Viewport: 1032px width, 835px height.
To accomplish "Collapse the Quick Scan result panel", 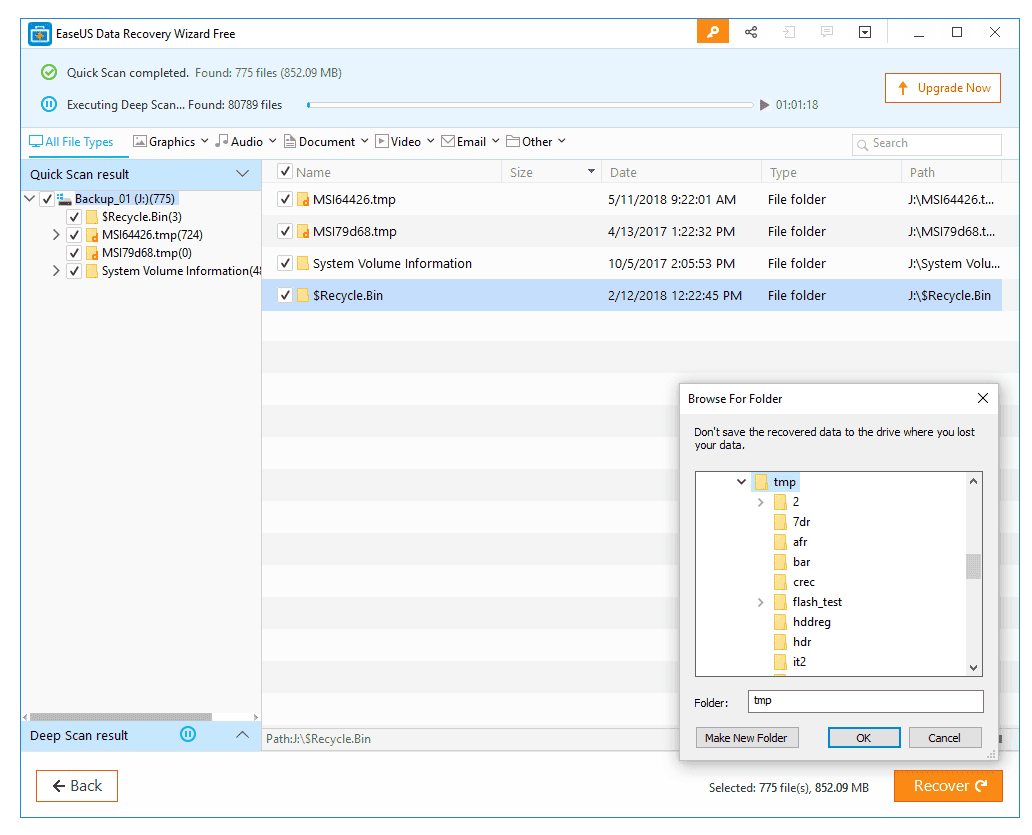I will 242,174.
